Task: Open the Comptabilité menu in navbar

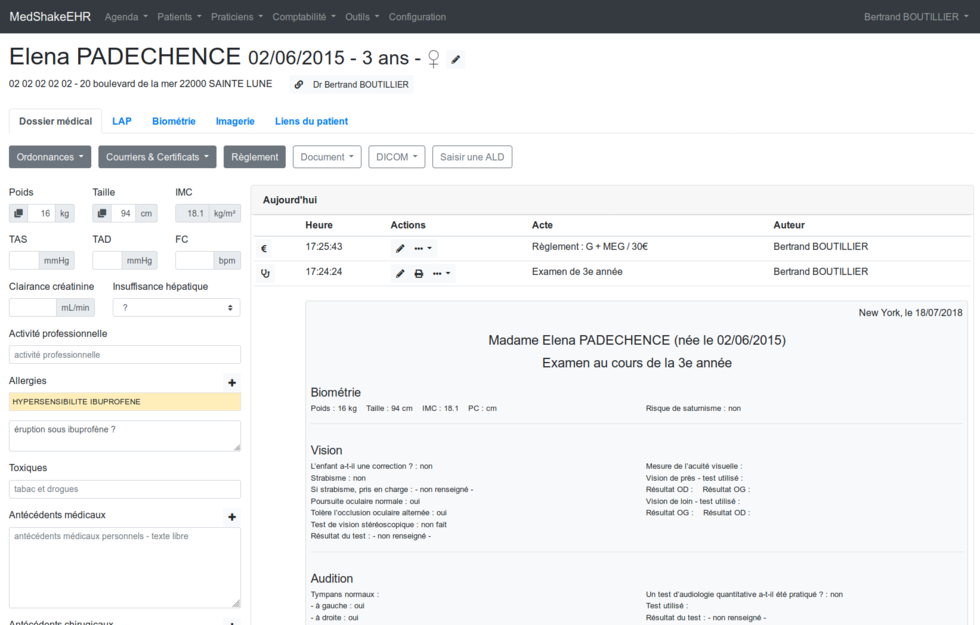Action: tap(304, 17)
